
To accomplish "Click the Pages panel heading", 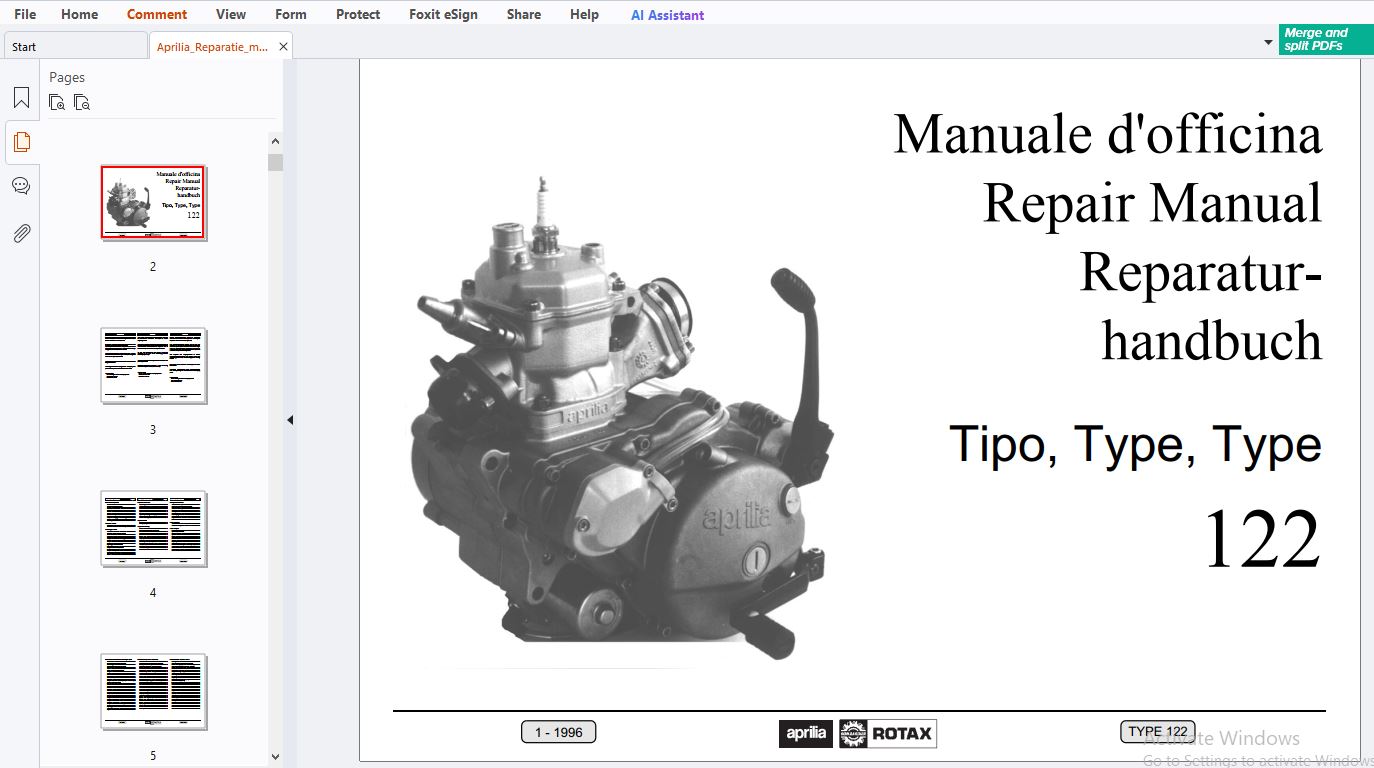I will pos(67,77).
